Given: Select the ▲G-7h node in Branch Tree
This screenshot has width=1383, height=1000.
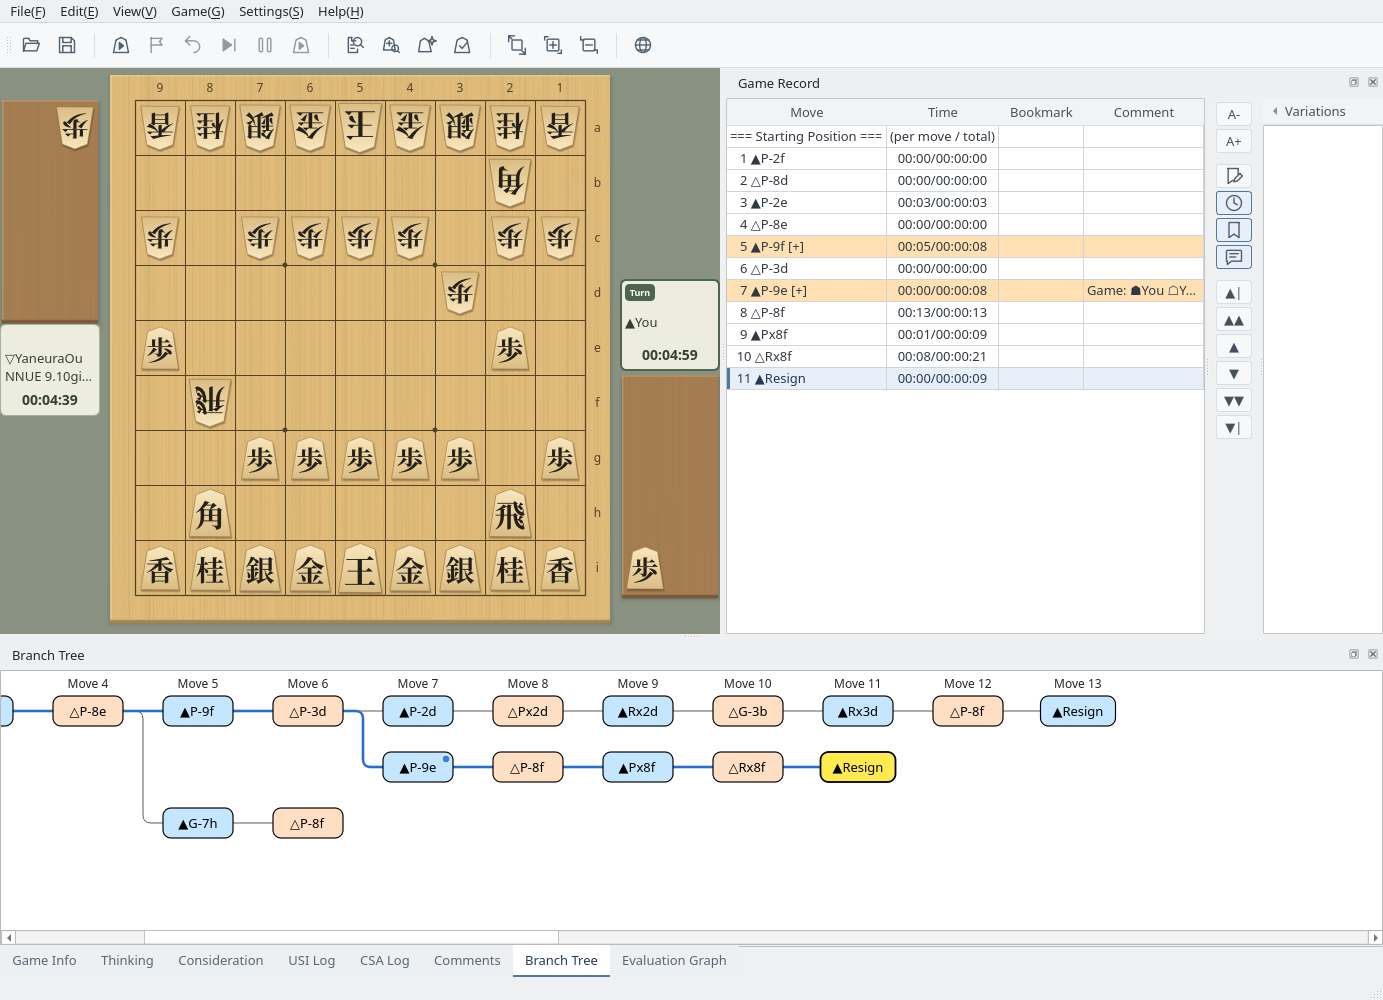Looking at the screenshot, I should (198, 823).
